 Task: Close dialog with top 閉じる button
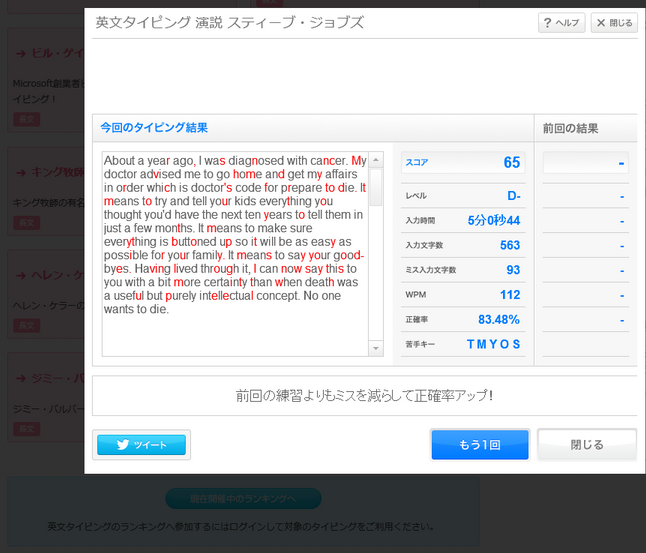[614, 23]
